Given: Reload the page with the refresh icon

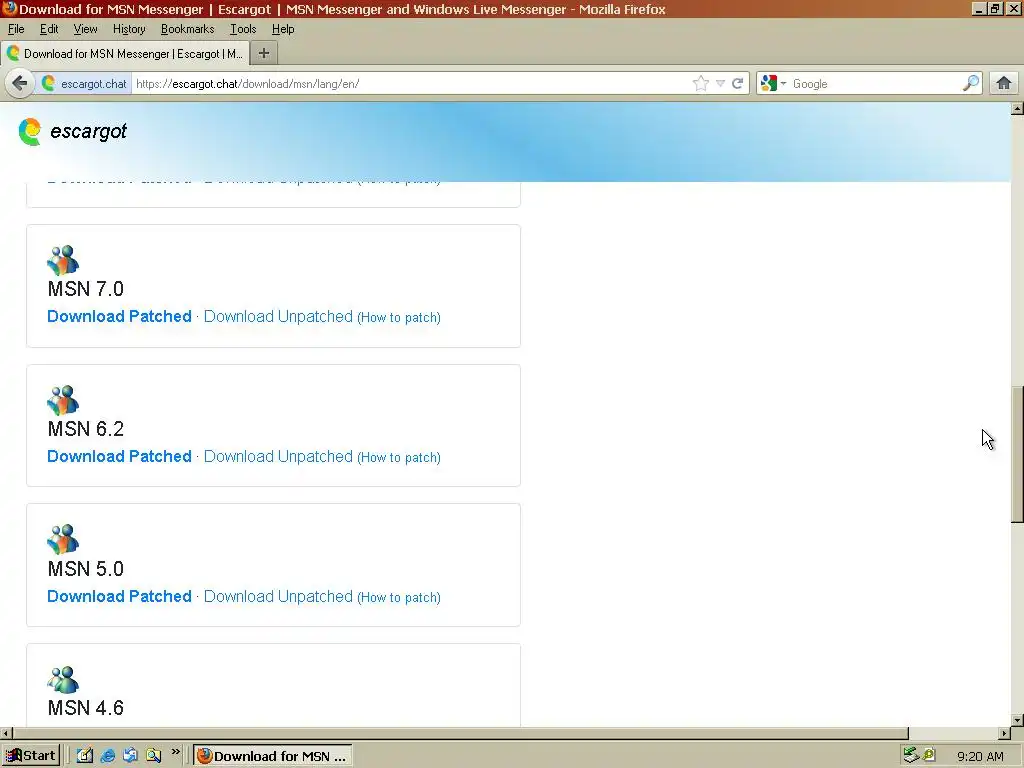Looking at the screenshot, I should [737, 83].
